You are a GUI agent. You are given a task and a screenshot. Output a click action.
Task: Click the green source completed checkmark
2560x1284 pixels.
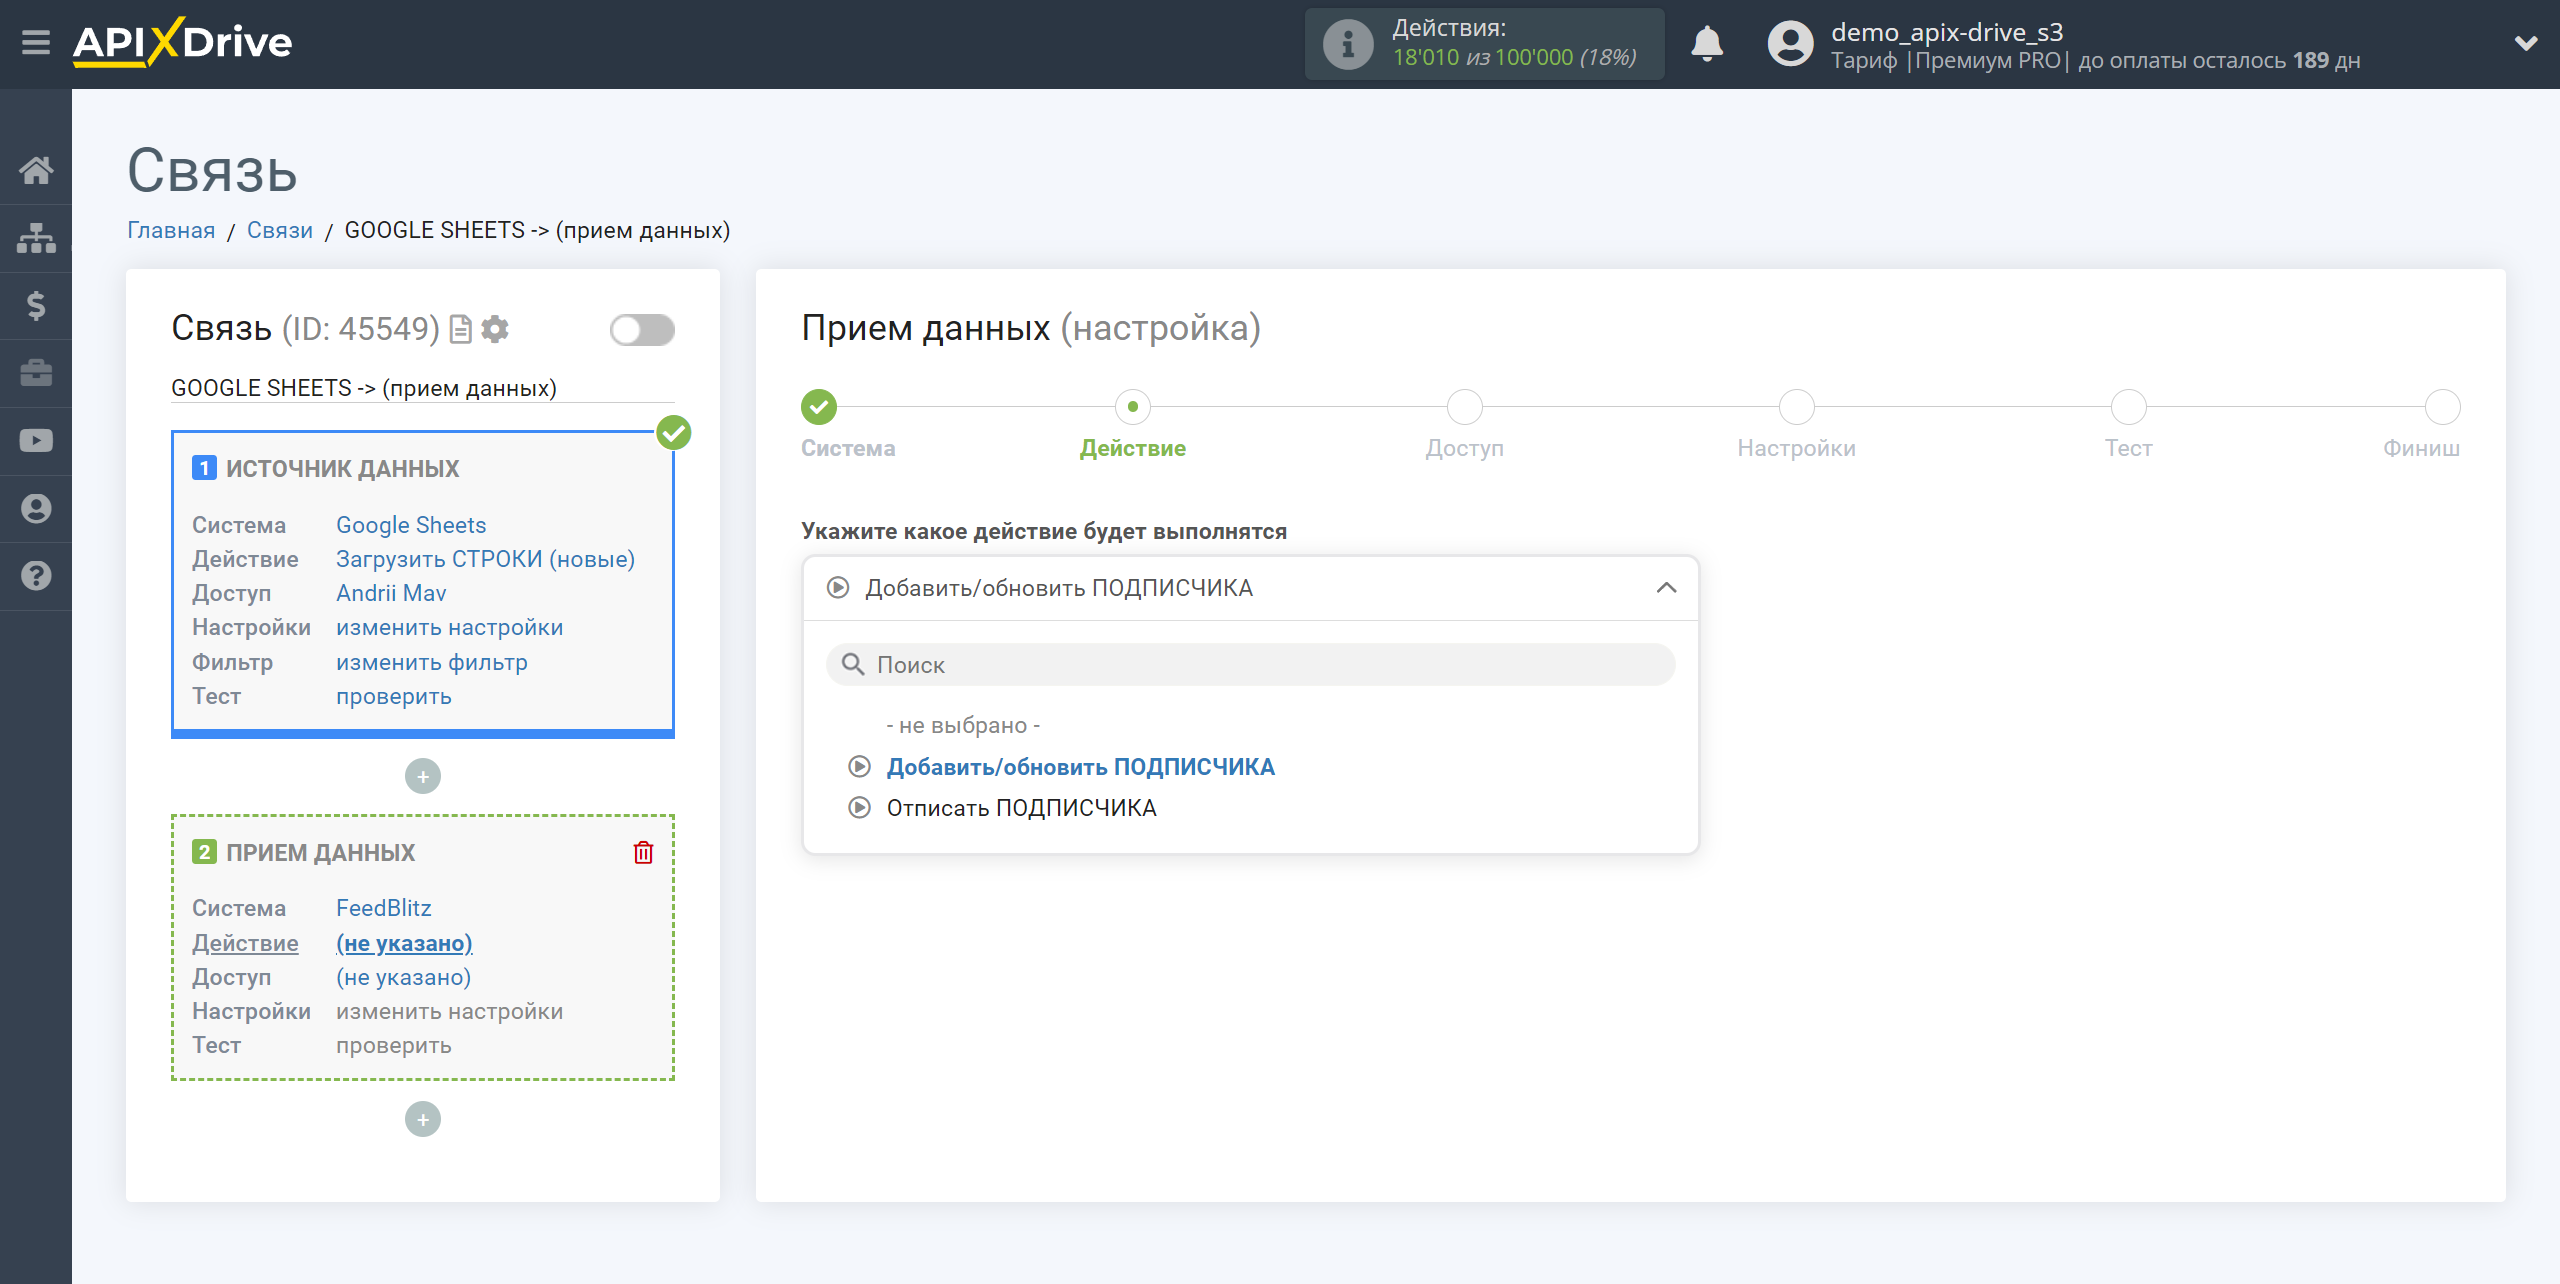click(x=674, y=433)
